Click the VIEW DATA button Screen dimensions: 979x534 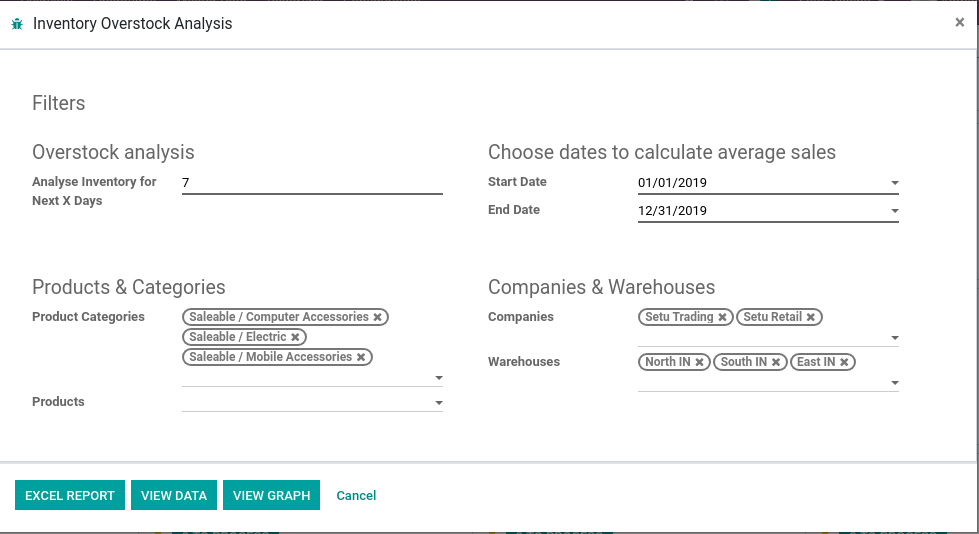174,495
